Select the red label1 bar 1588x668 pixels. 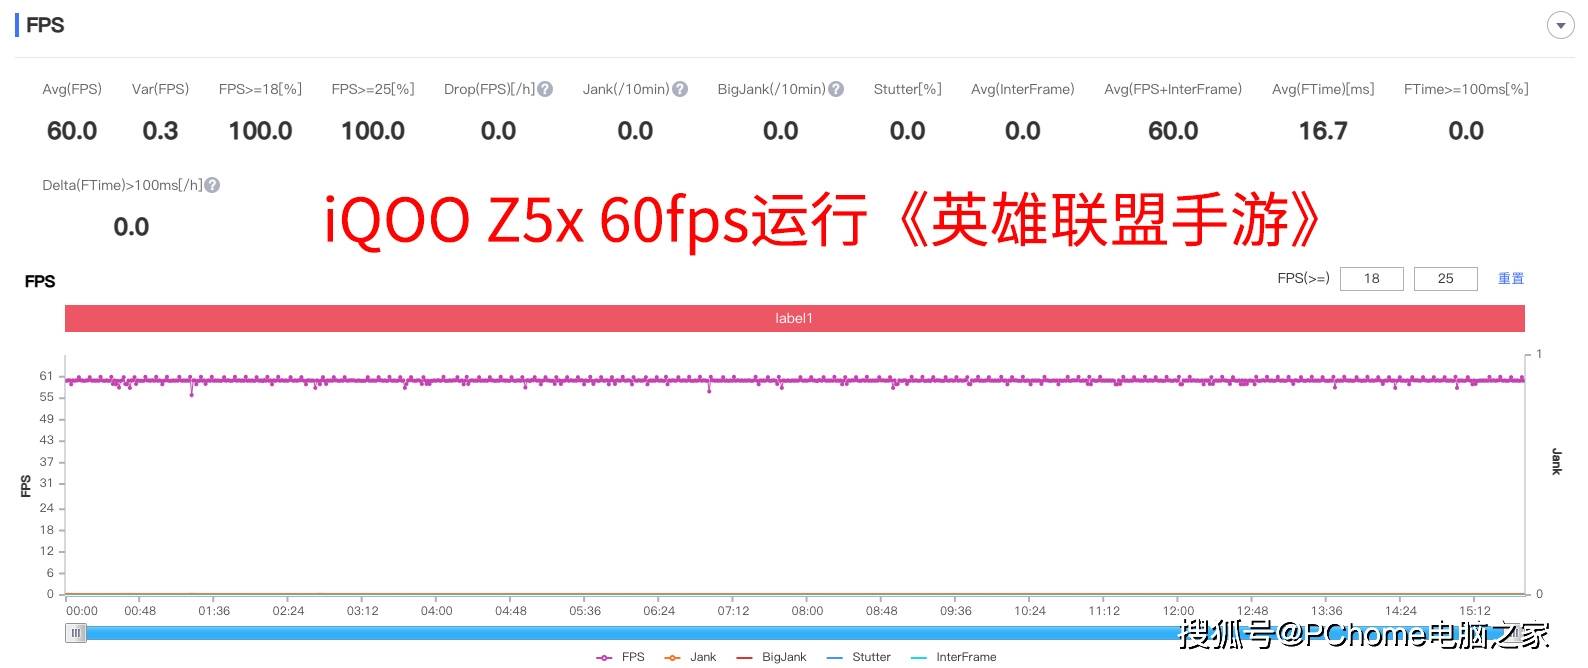point(794,318)
